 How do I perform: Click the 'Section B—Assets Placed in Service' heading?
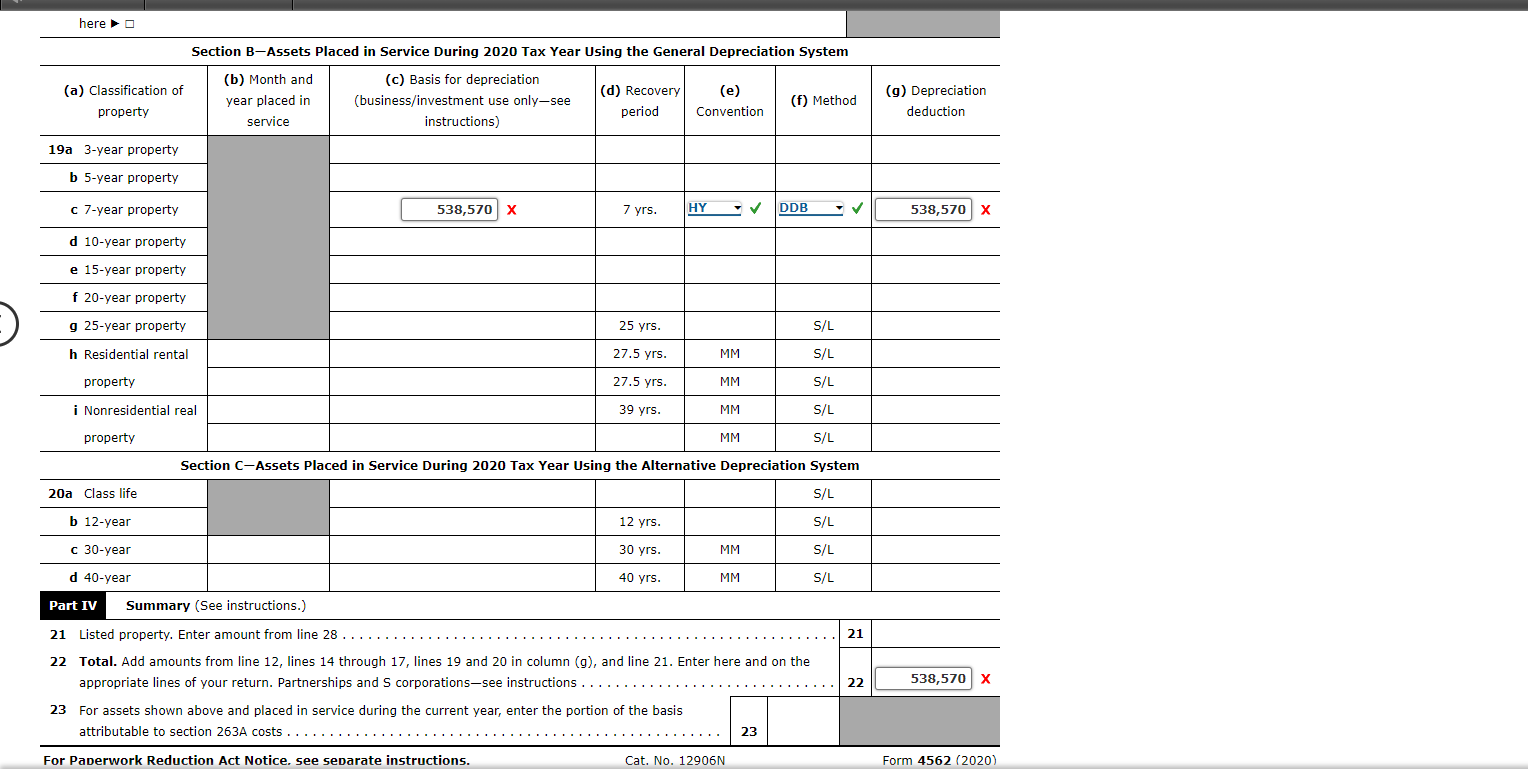pyautogui.click(x=520, y=52)
